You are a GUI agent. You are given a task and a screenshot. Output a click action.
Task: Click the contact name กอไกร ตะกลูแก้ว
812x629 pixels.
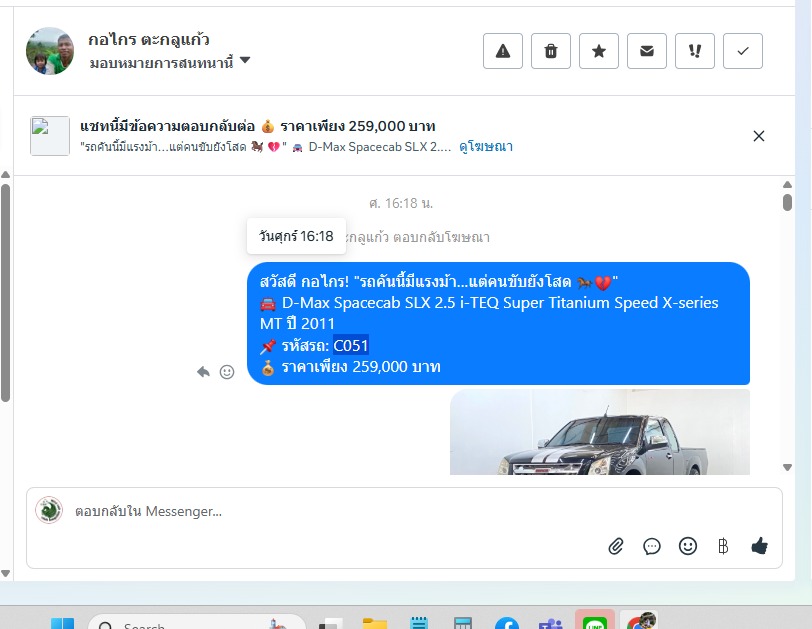tap(149, 39)
